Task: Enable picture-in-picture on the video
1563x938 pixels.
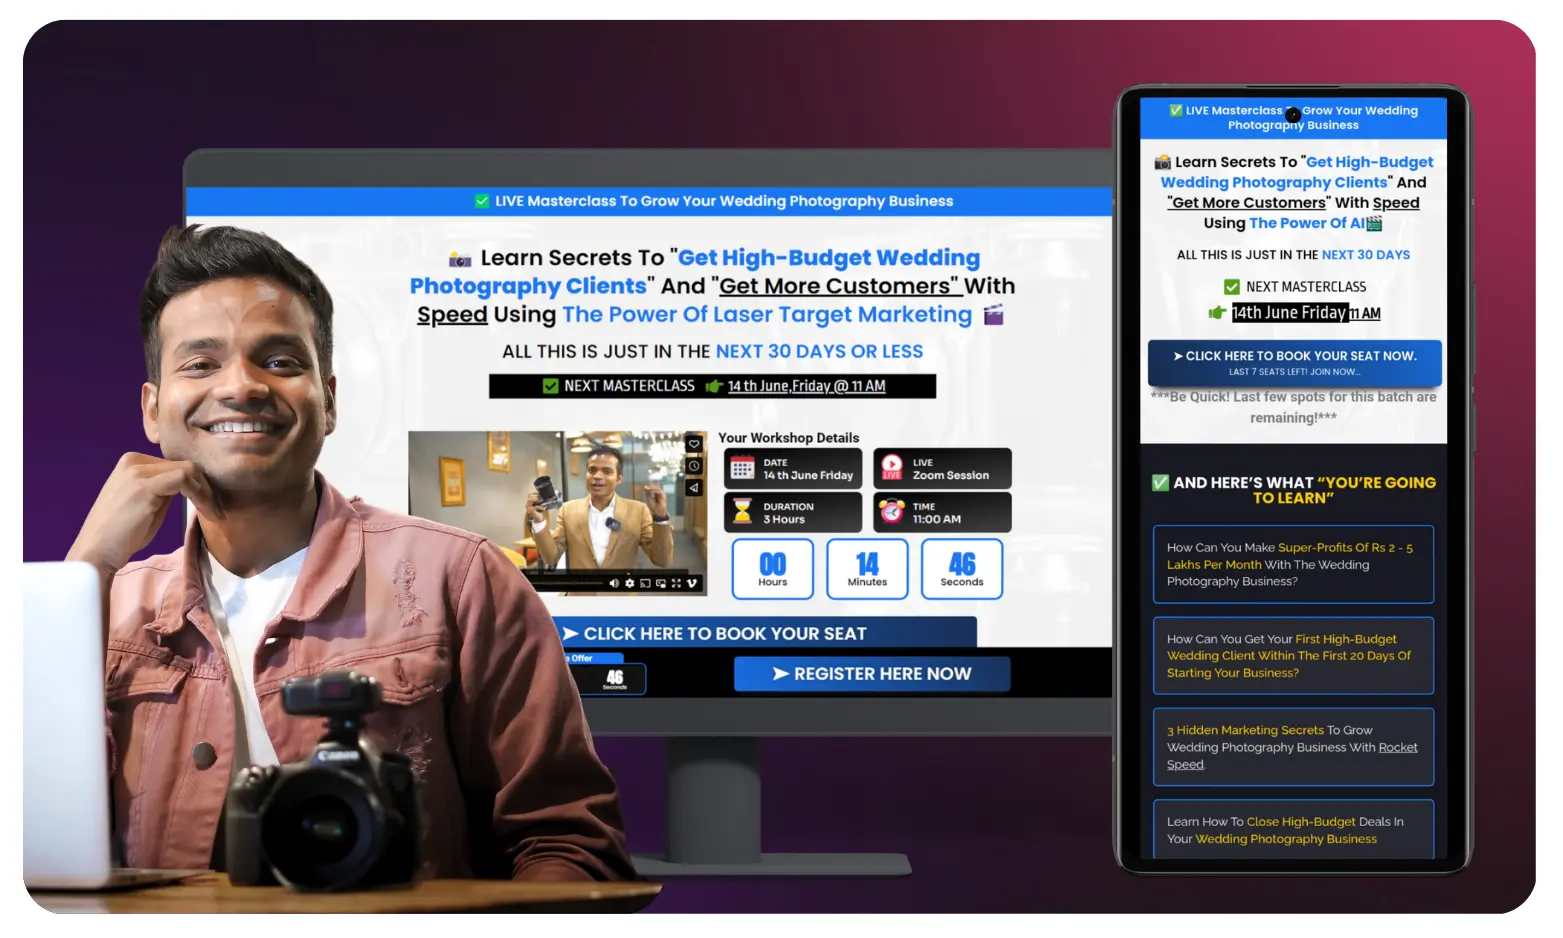Action: click(x=661, y=583)
